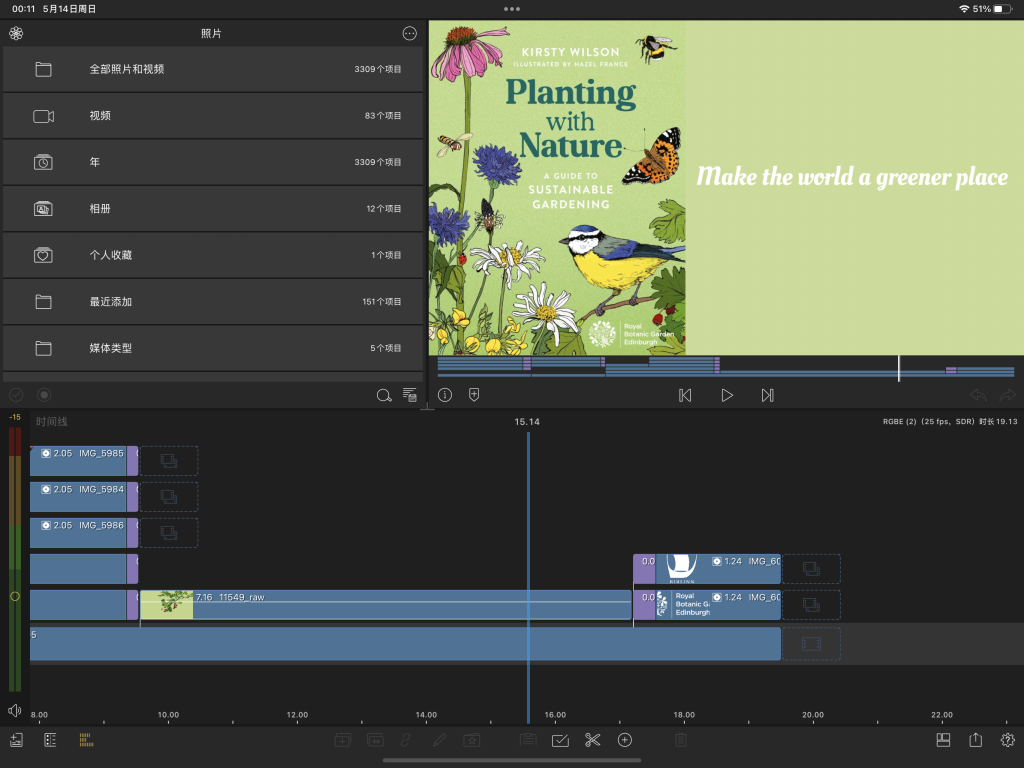Jump to previous edit point
The image size is (1024, 768).
click(x=685, y=395)
